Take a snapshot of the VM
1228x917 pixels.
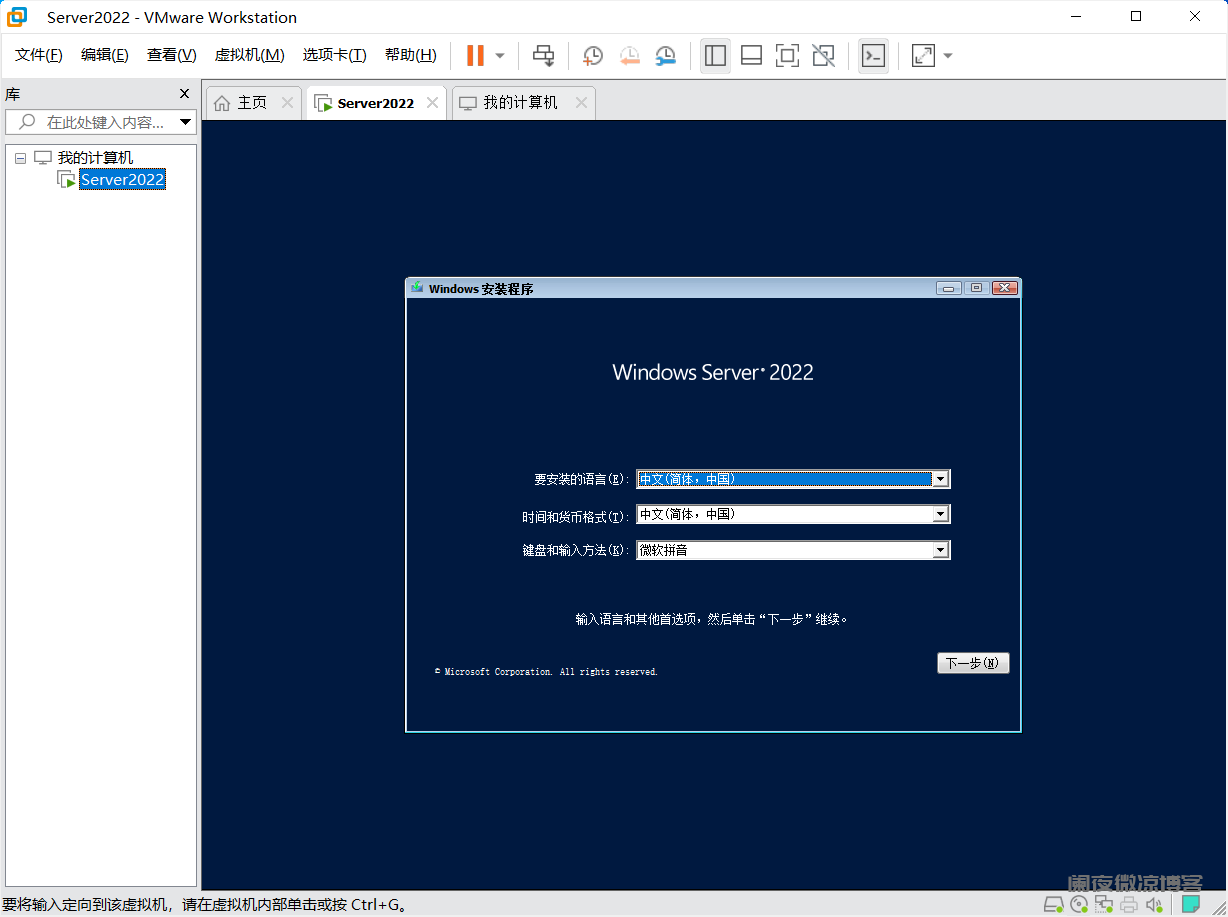(592, 55)
